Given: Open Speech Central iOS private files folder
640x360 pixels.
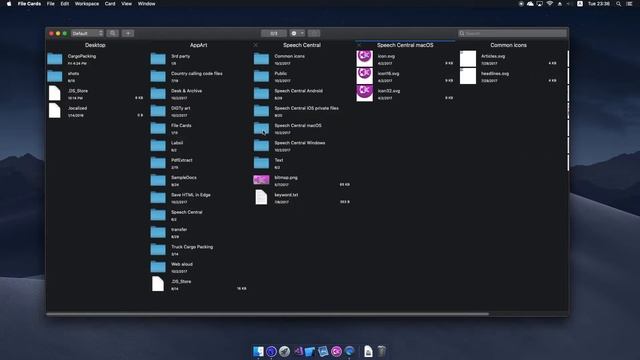Looking at the screenshot, I should pos(261,111).
